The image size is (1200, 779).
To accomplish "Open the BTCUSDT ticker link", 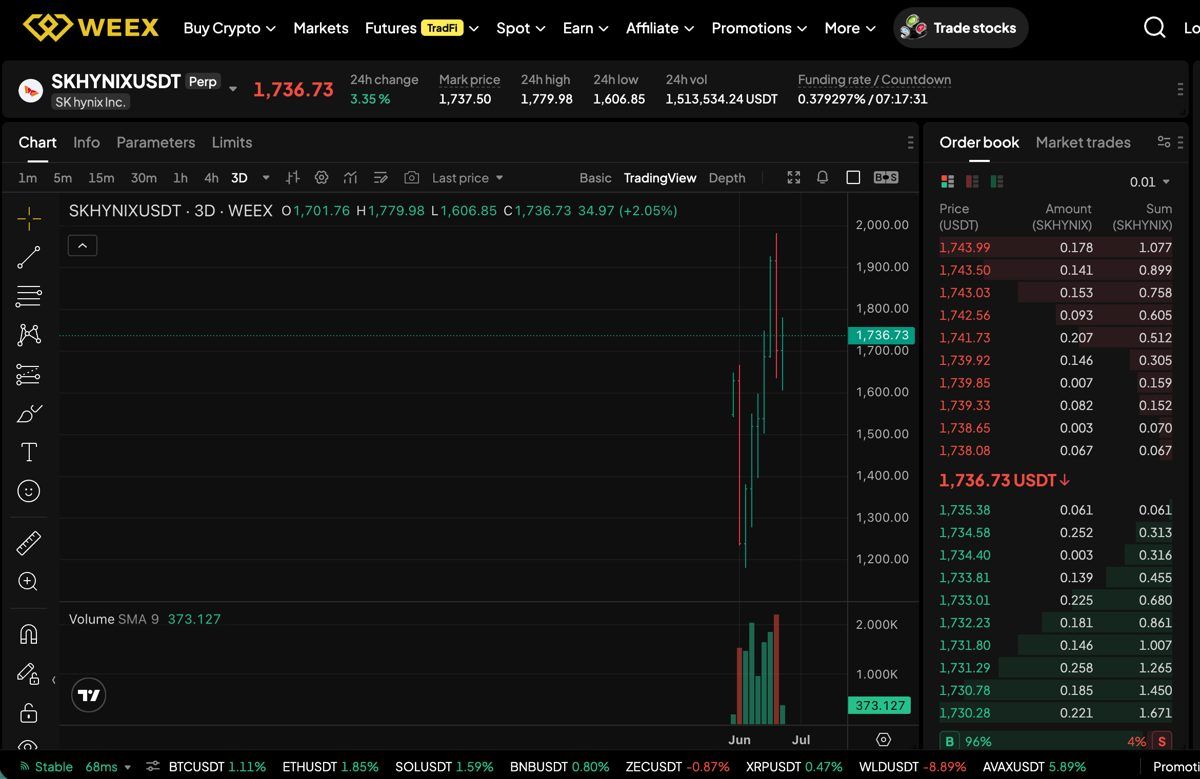I will [217, 767].
